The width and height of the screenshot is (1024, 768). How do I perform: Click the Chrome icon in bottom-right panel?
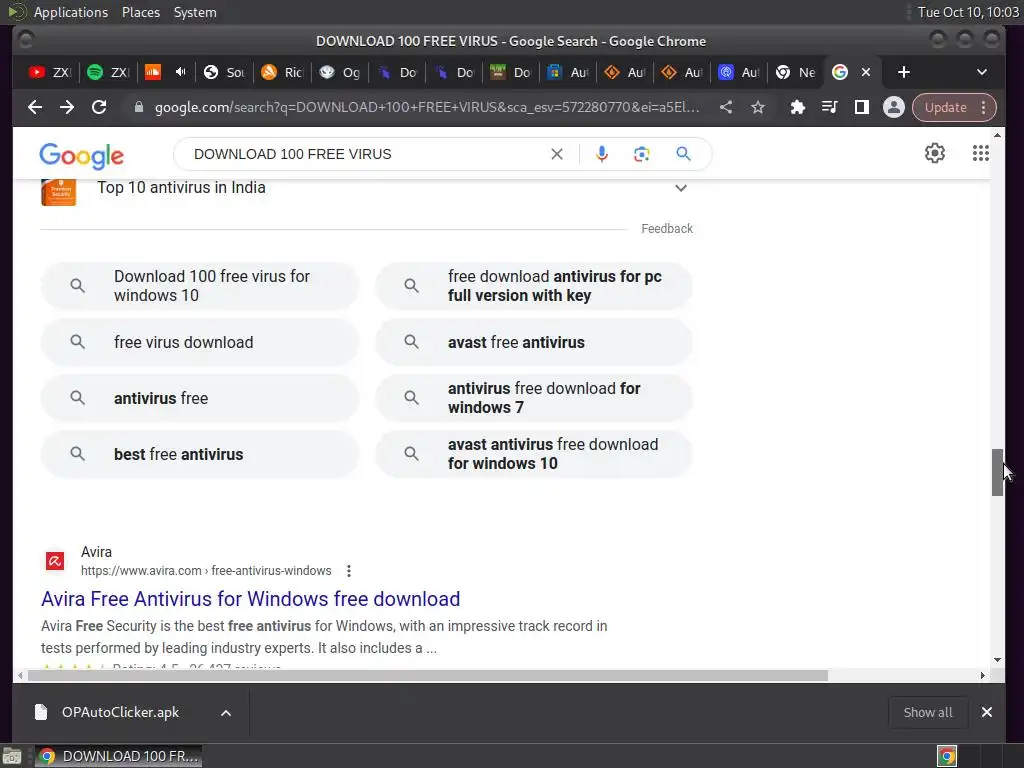click(947, 756)
